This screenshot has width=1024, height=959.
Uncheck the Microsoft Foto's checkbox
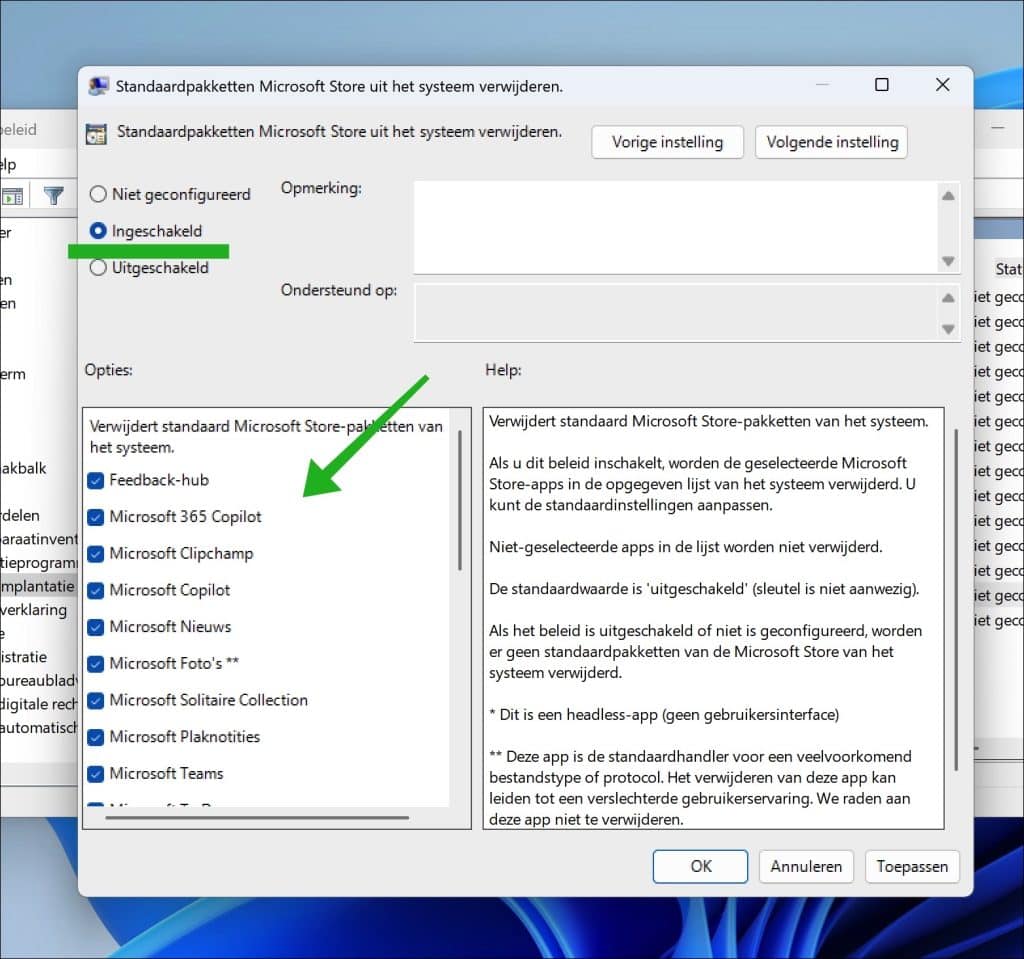pos(95,664)
